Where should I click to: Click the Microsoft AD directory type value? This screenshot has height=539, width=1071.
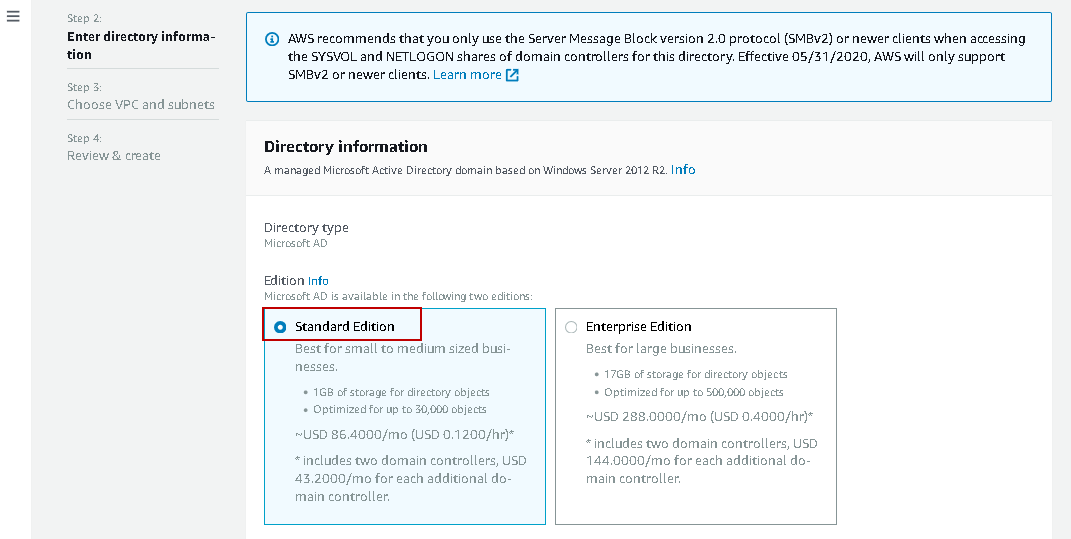pyautogui.click(x=296, y=243)
